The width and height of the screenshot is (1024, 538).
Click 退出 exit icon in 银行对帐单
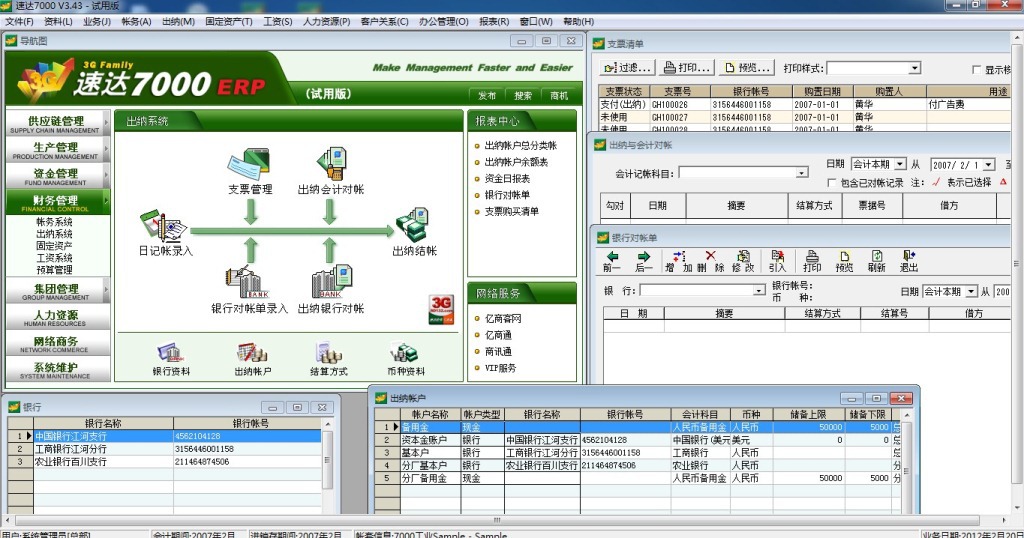pos(908,261)
